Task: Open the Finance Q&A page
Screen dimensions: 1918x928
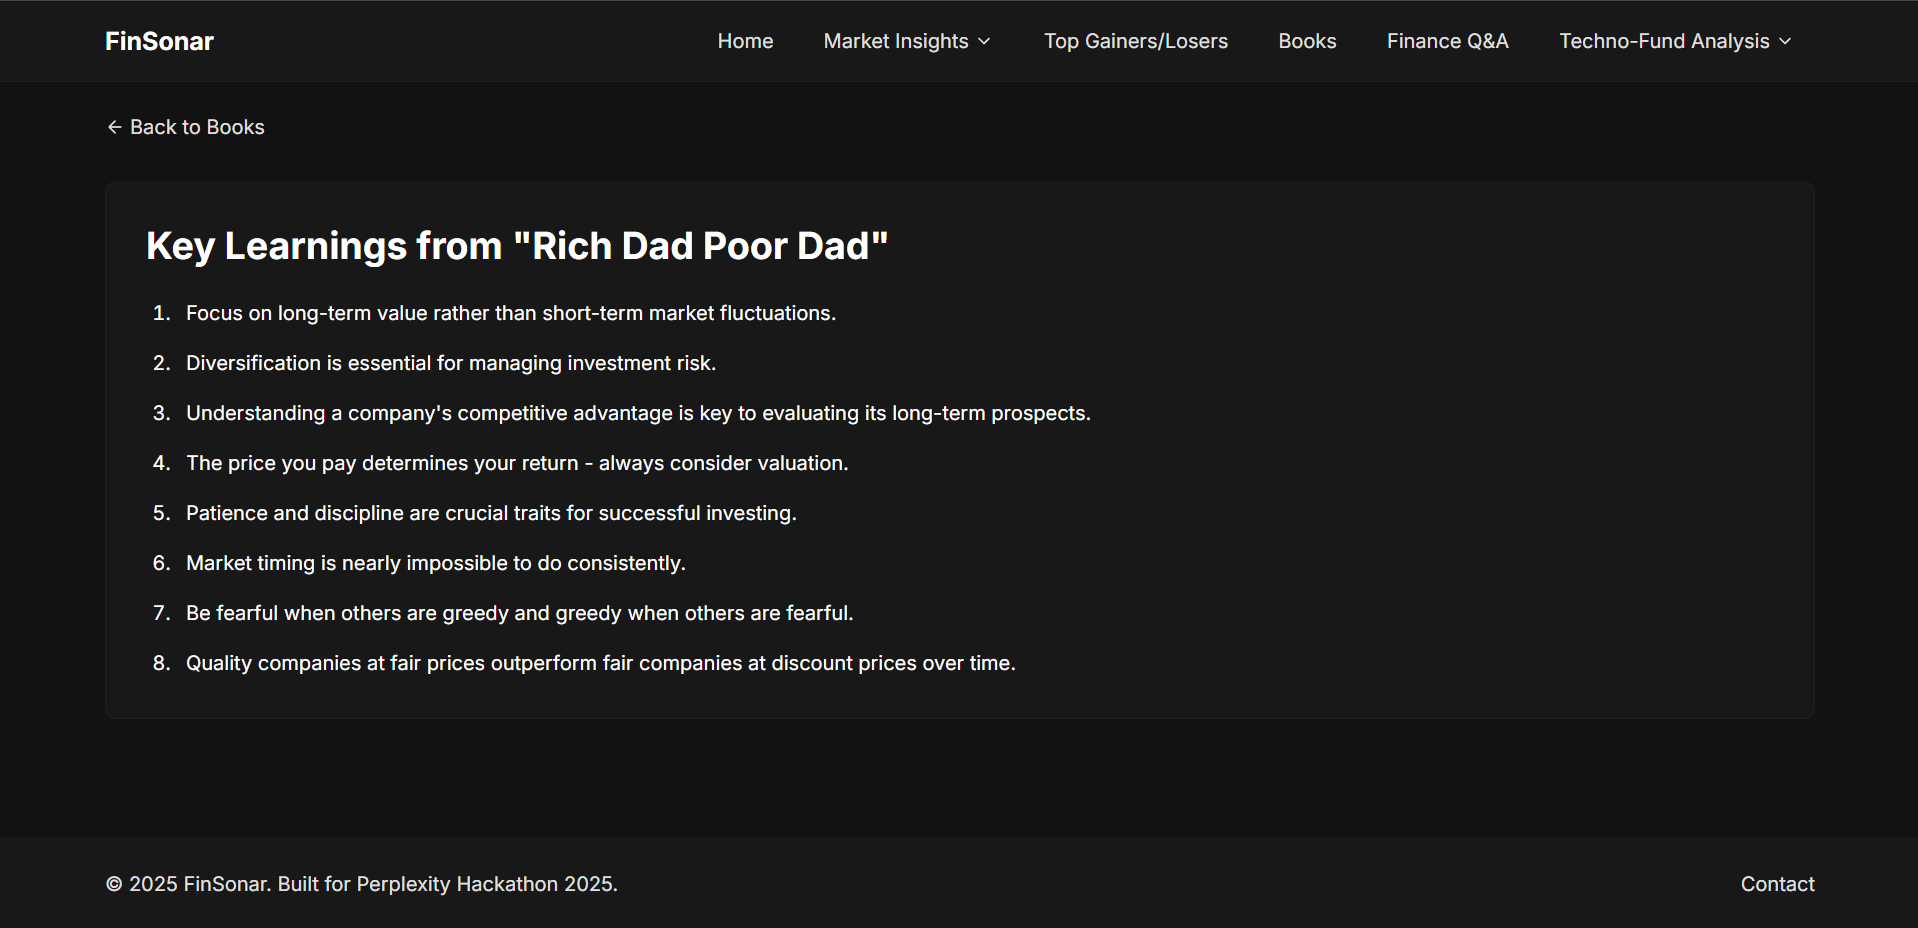Action: (1447, 41)
